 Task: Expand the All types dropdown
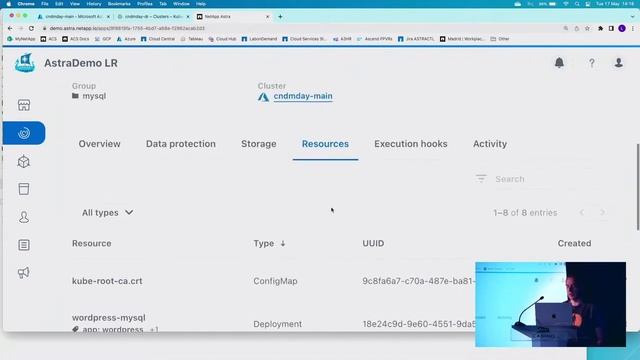(107, 213)
